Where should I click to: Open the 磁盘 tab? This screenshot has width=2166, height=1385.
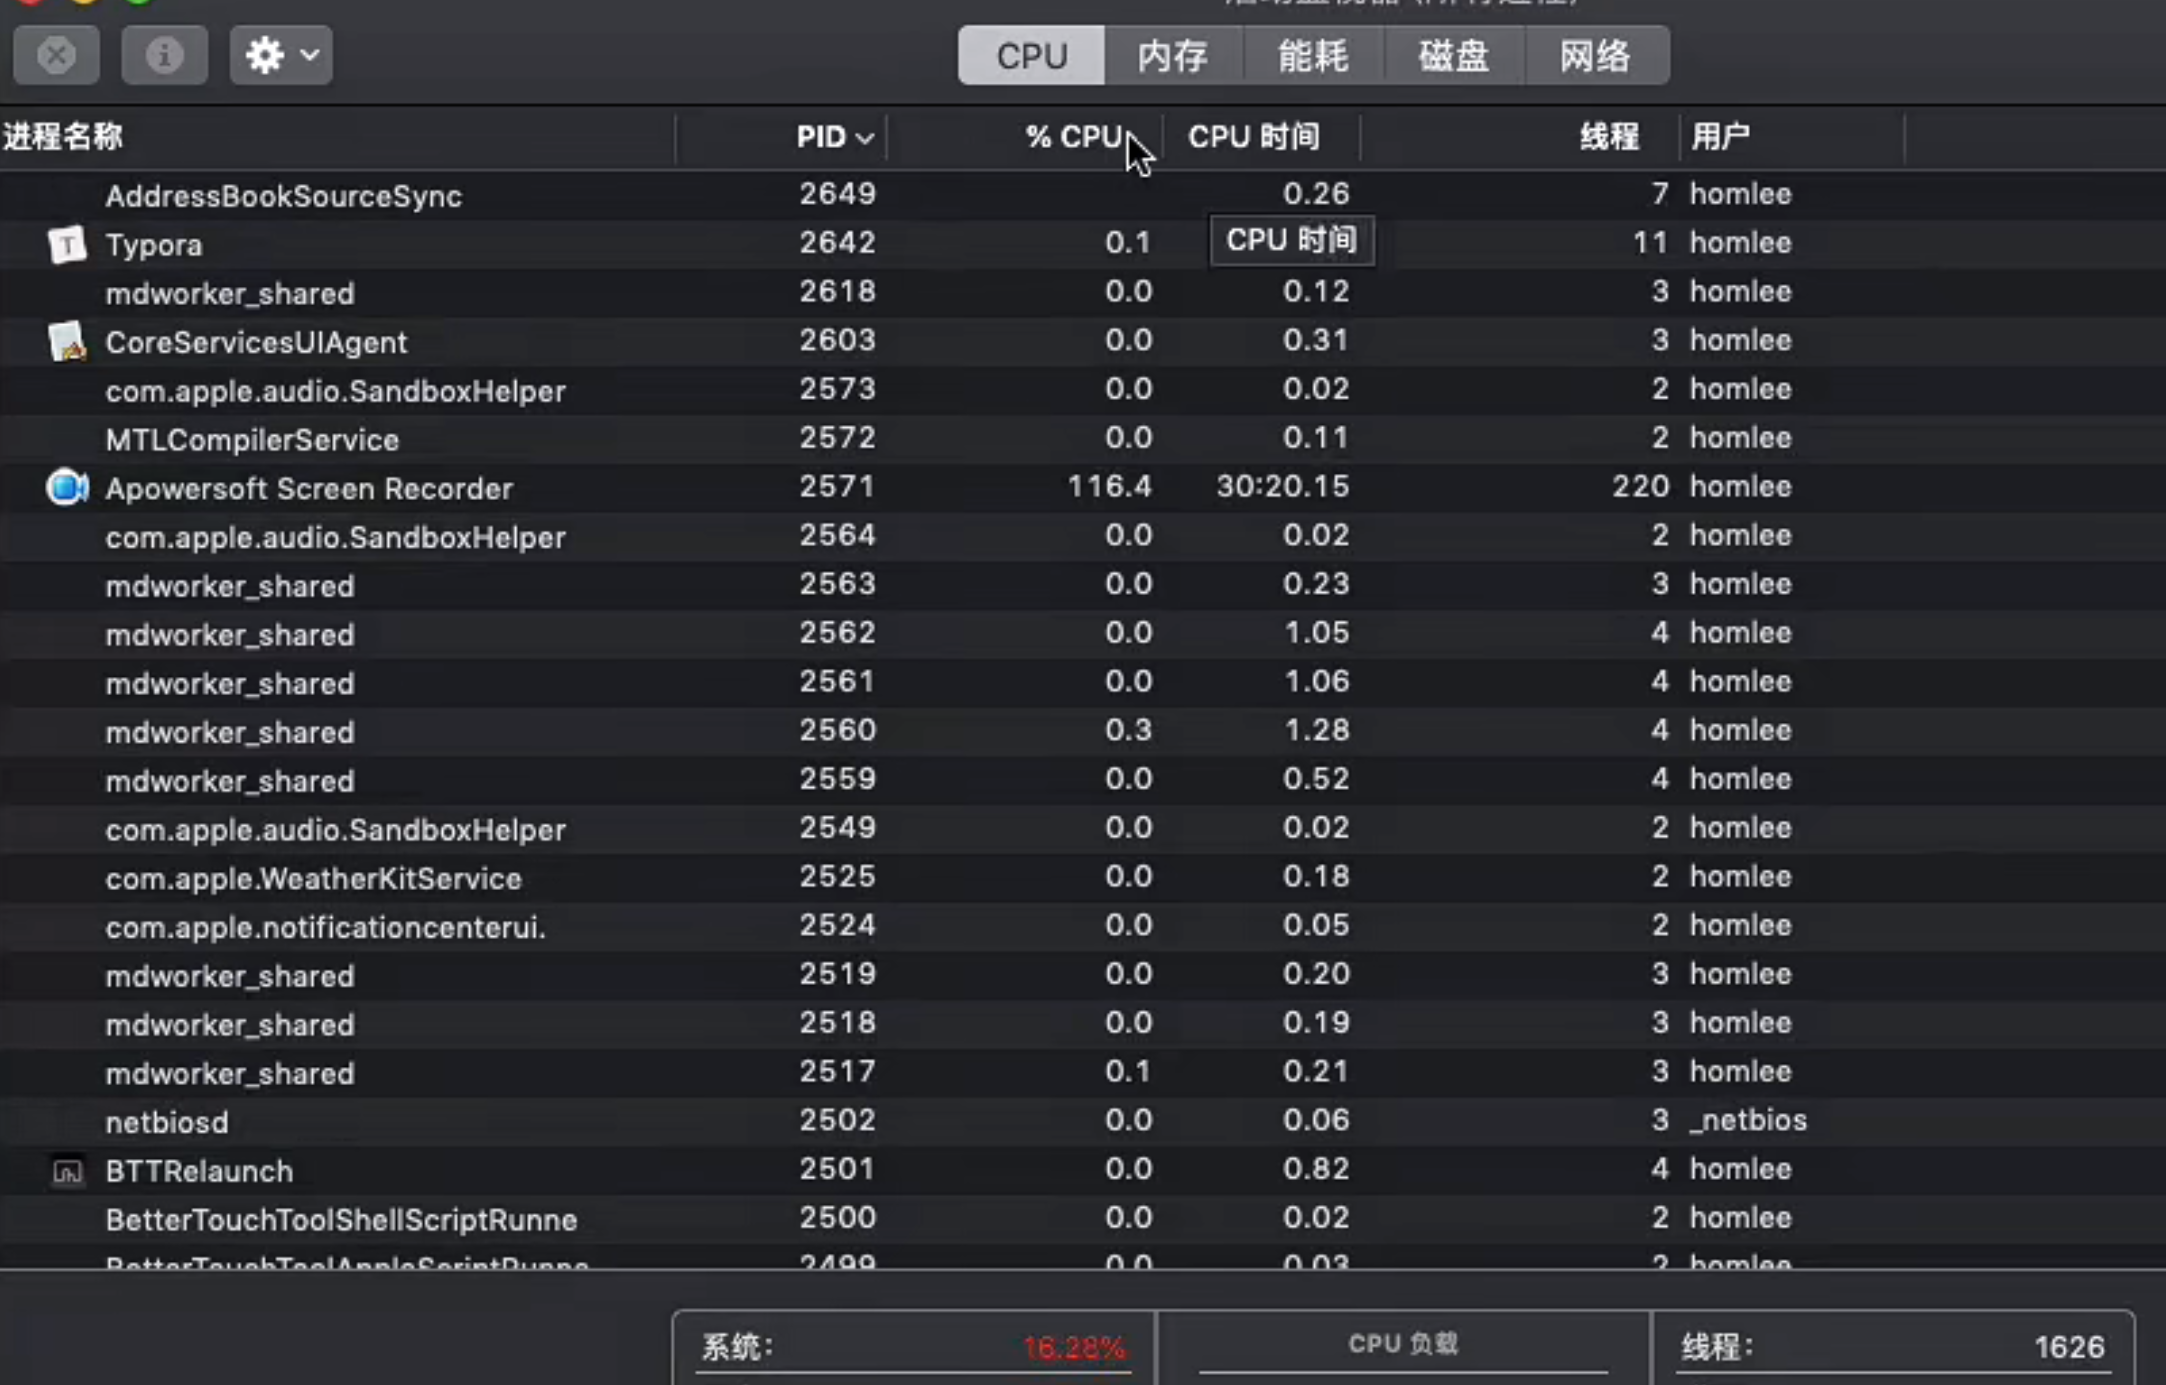pyautogui.click(x=1454, y=56)
